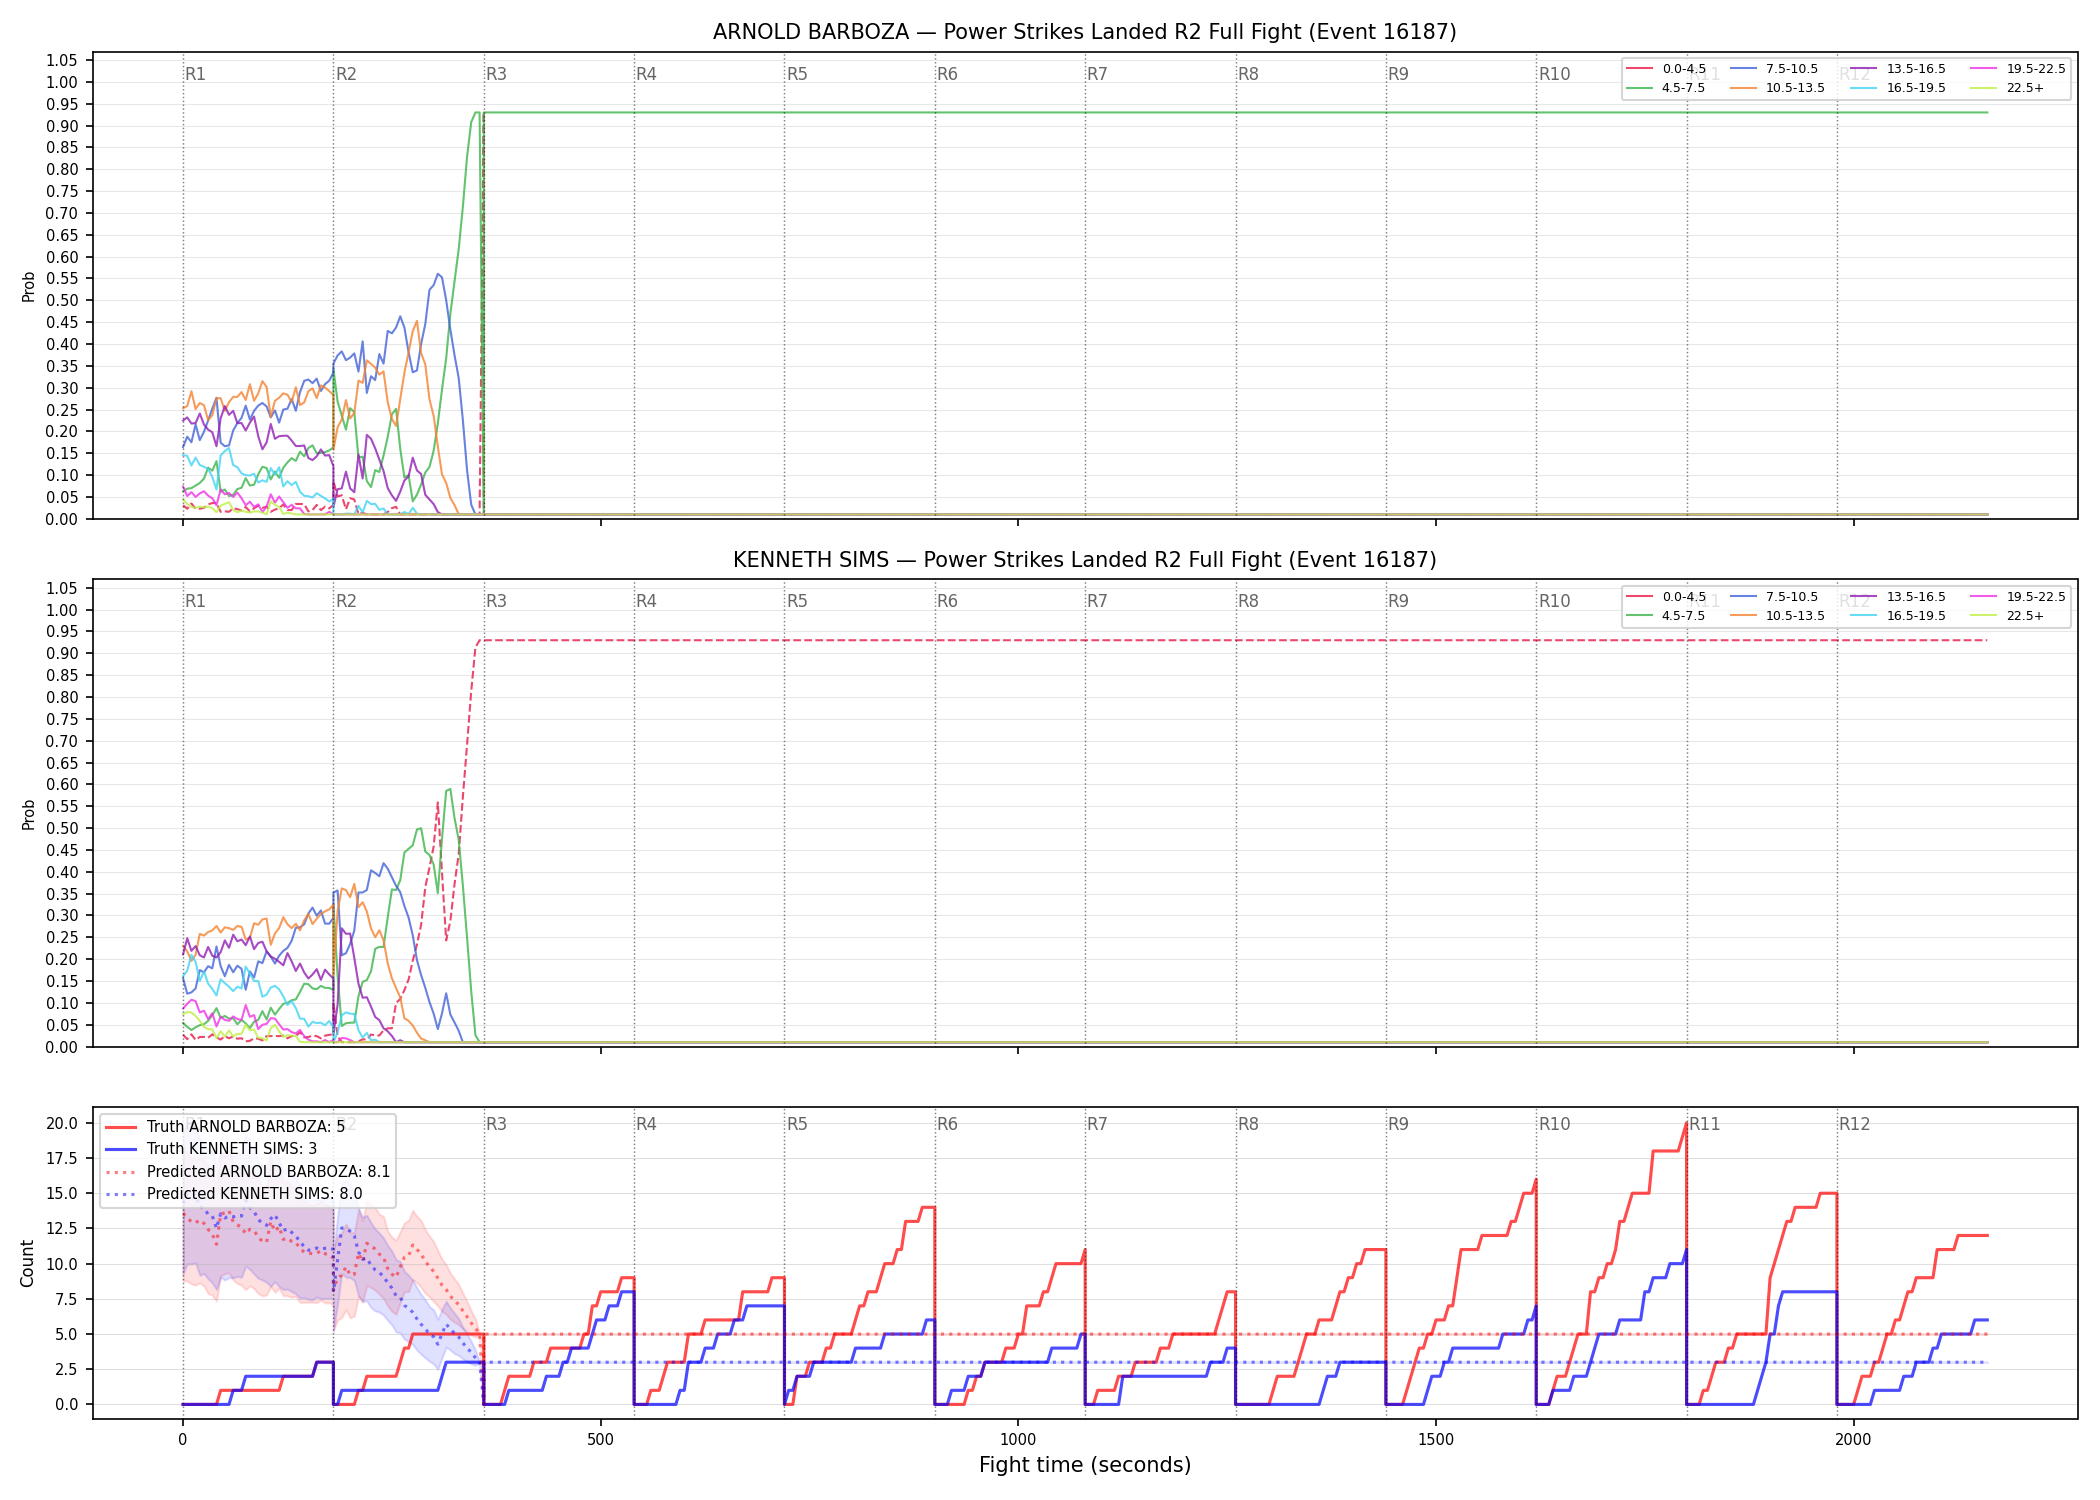
Task: Click the 10.5-13.5 legend entry in top chart
Action: pos(1780,88)
